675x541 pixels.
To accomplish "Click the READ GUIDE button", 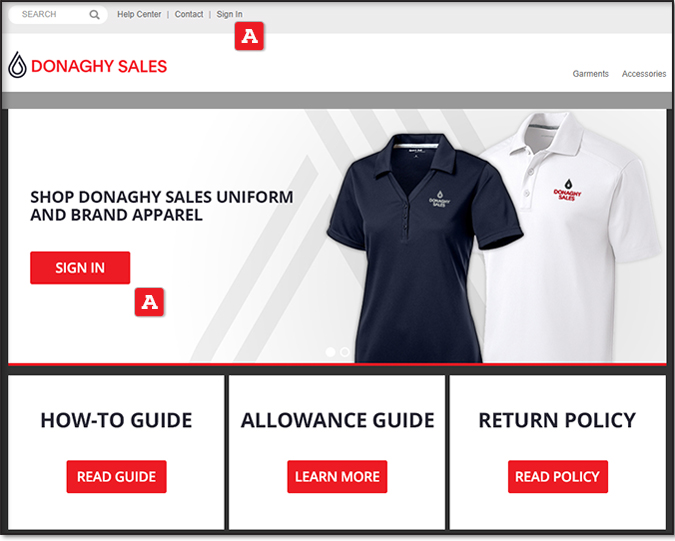I will (116, 477).
